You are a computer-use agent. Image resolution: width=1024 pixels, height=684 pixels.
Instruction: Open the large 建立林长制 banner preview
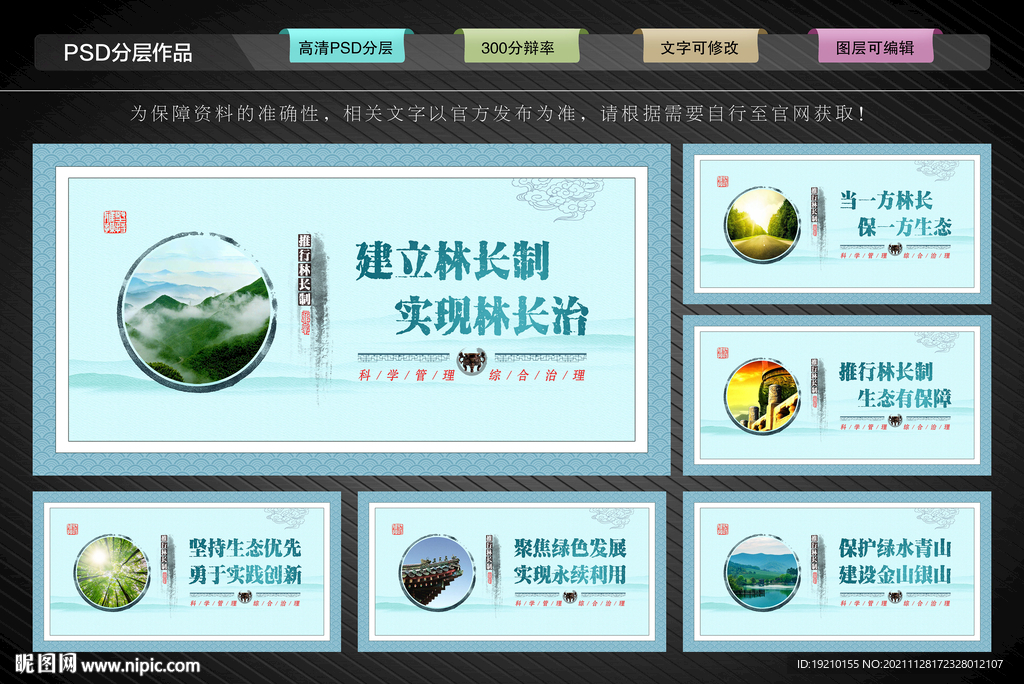coord(351,309)
